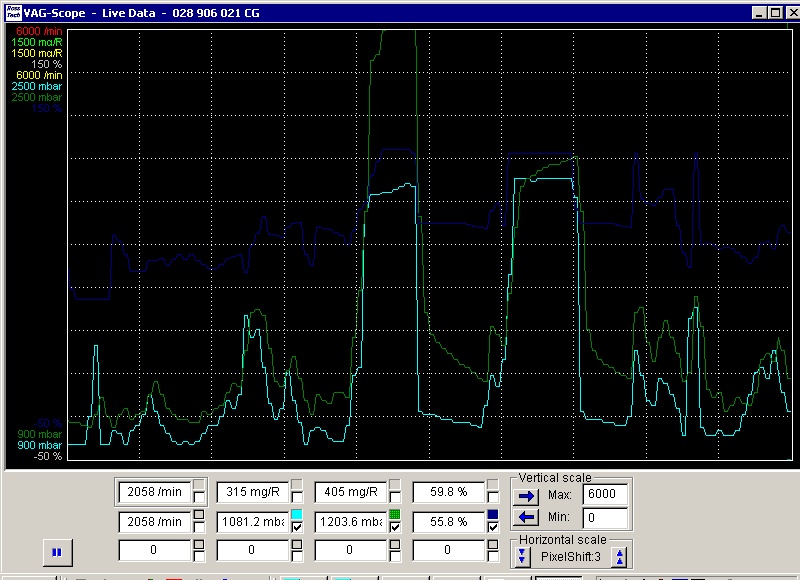This screenshot has width=800, height=580.
Task: Click the 59.8 % value field
Action: click(449, 492)
